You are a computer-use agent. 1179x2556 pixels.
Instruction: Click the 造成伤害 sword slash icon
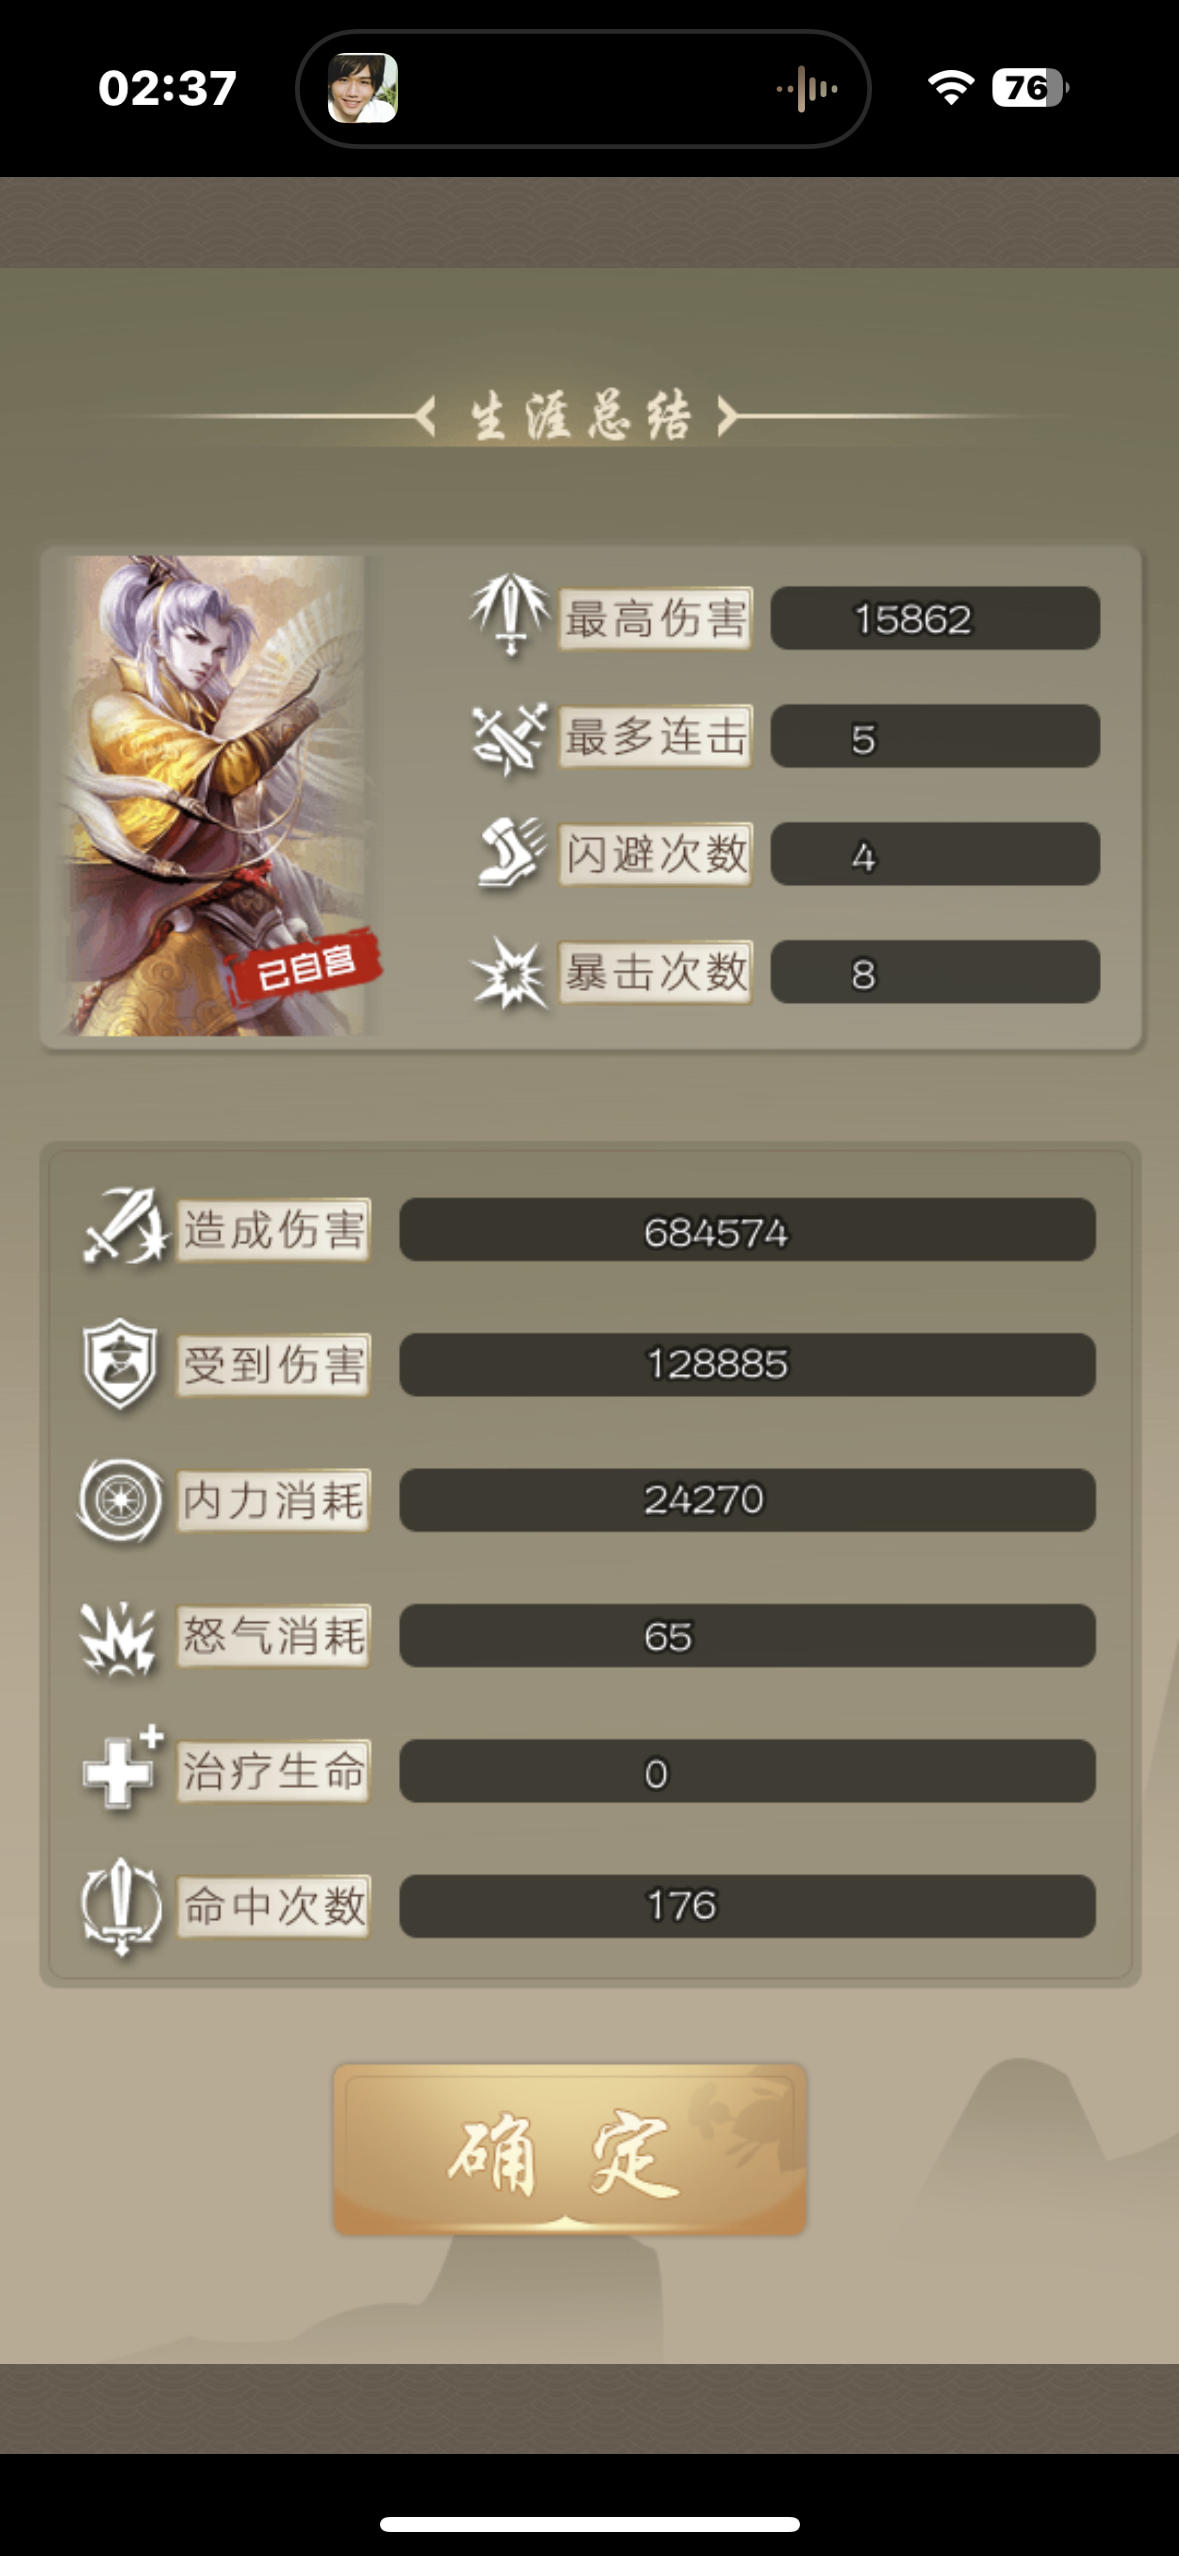click(x=124, y=1227)
